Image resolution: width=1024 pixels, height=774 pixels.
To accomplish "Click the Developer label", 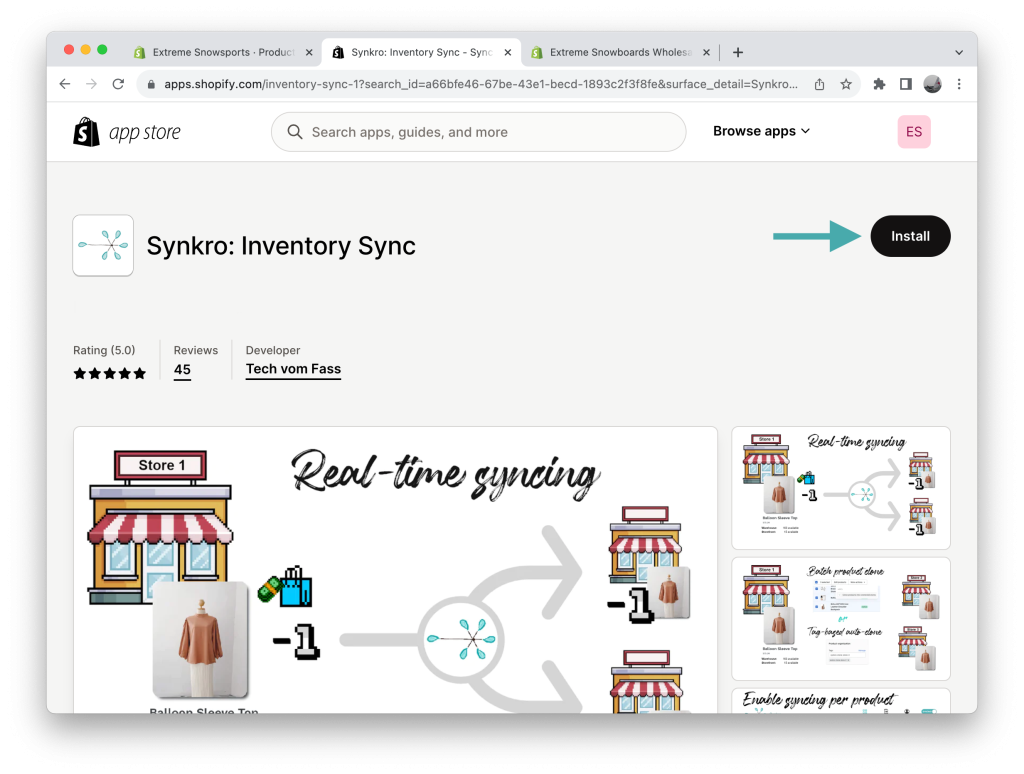I will click(273, 350).
